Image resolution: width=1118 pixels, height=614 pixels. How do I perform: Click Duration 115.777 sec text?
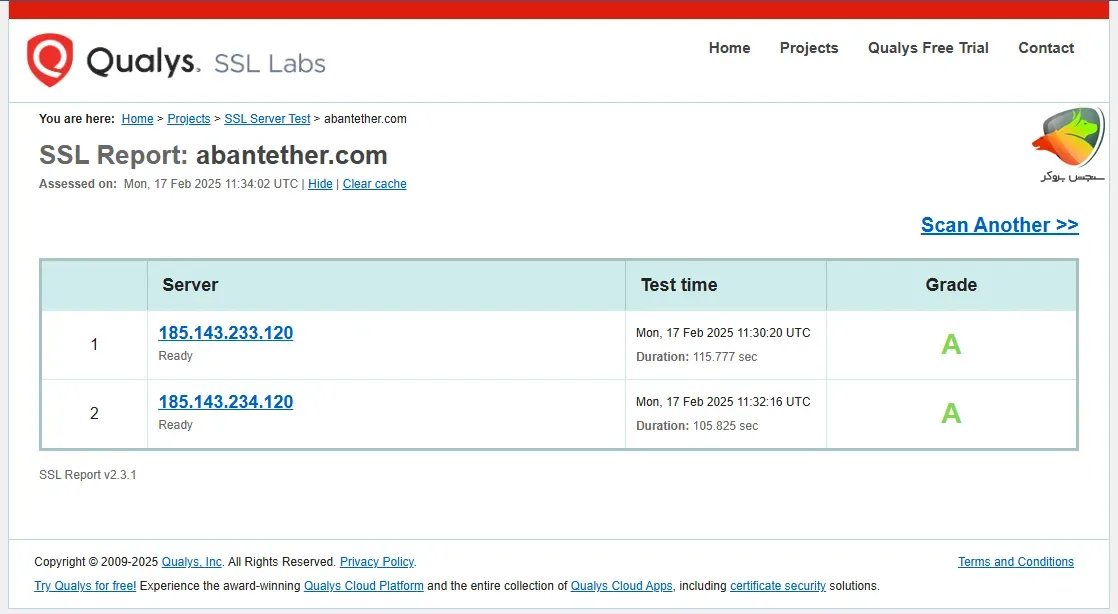click(x=697, y=357)
